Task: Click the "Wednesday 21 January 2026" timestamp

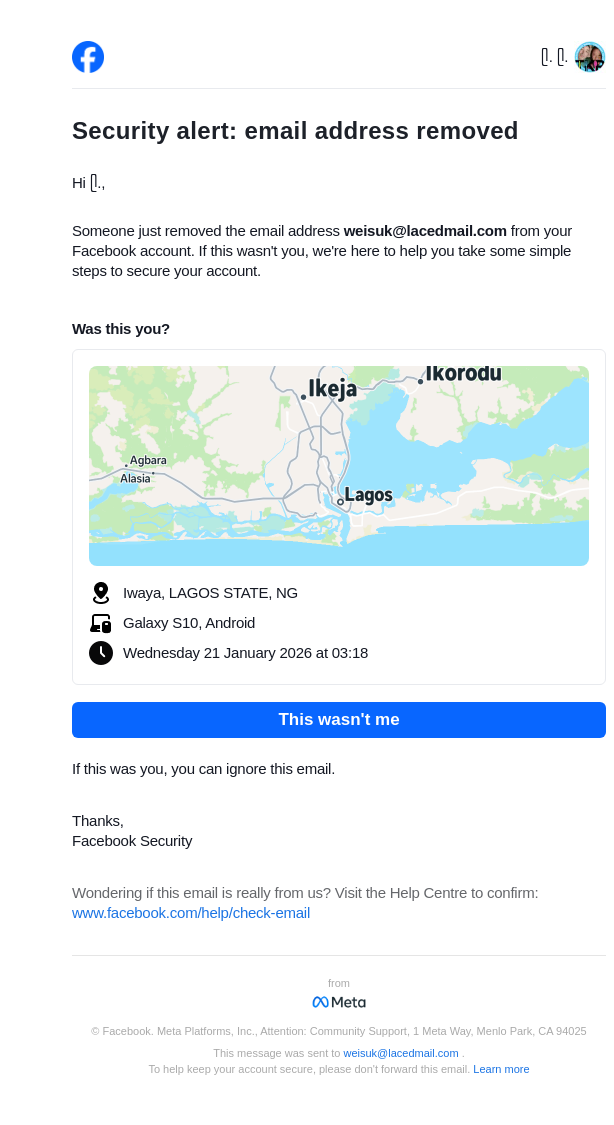Action: (x=245, y=653)
